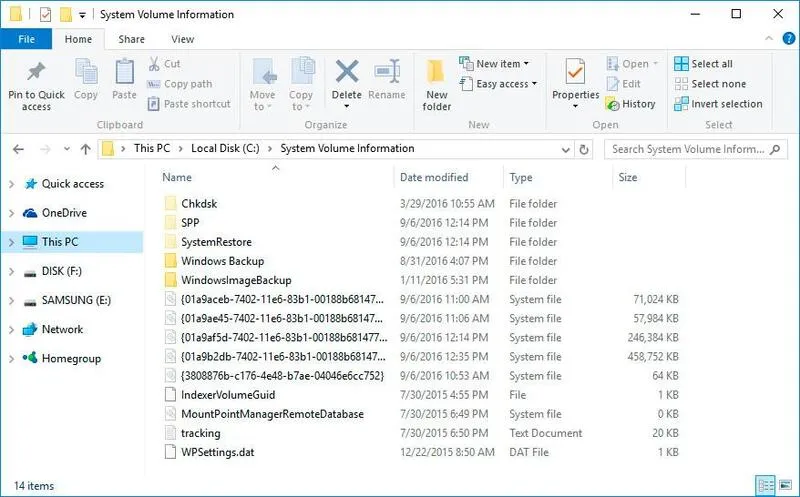Switch to details view layout

click(767, 484)
